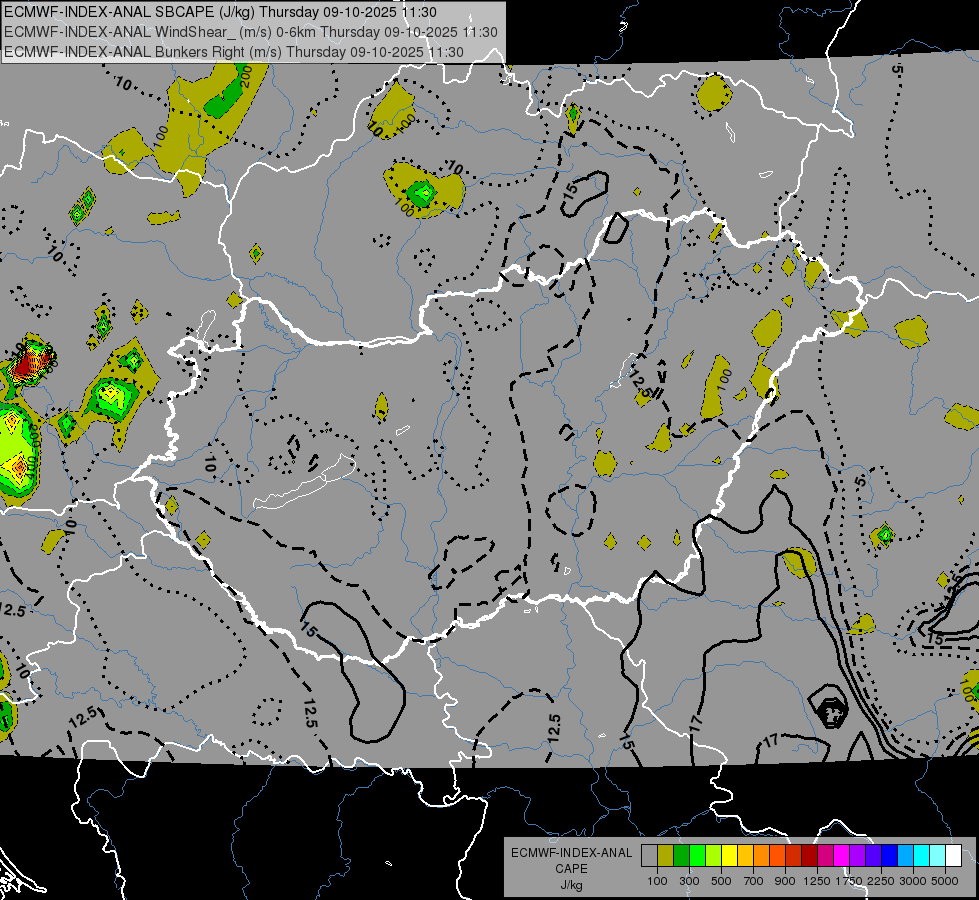The image size is (979, 900).
Task: Click the 5000 value label in legend
Action: 945,881
